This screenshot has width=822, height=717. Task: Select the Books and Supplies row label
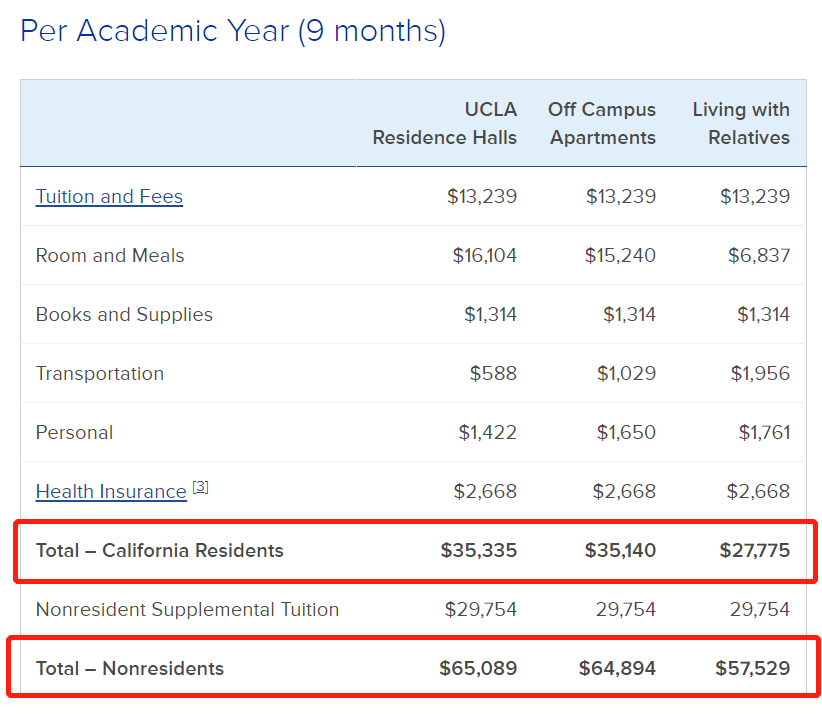pyautogui.click(x=124, y=314)
